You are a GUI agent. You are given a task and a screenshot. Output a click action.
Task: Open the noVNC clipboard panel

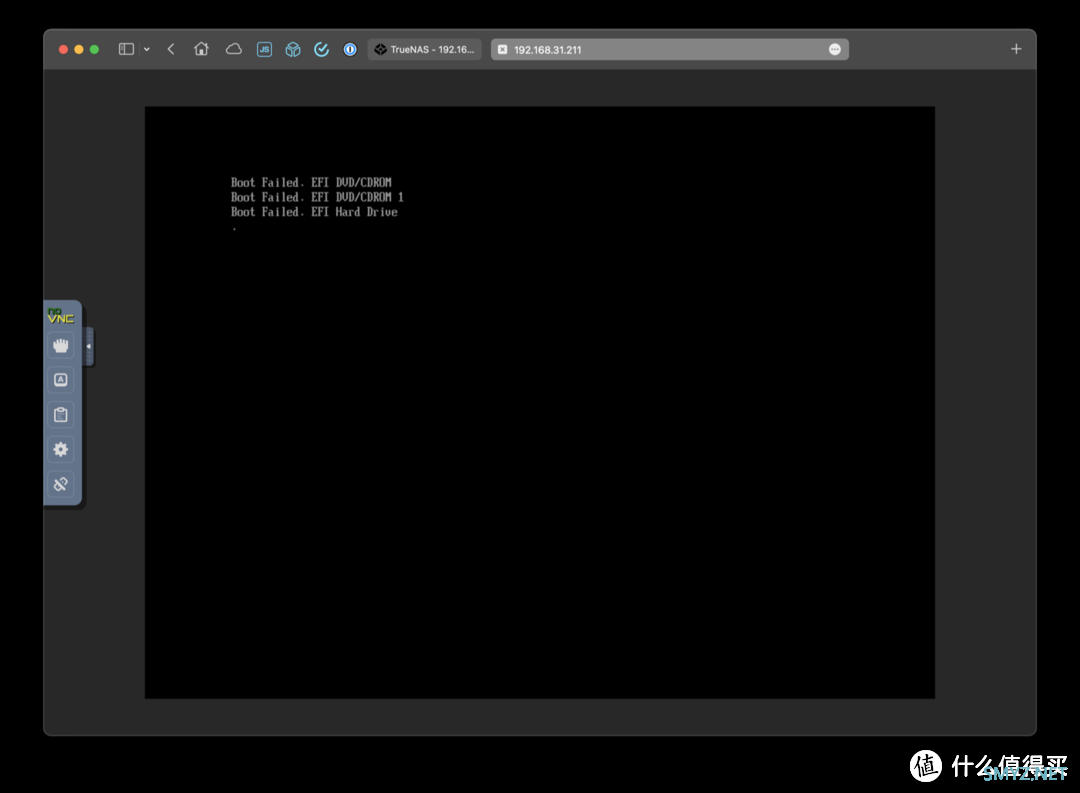click(x=61, y=415)
